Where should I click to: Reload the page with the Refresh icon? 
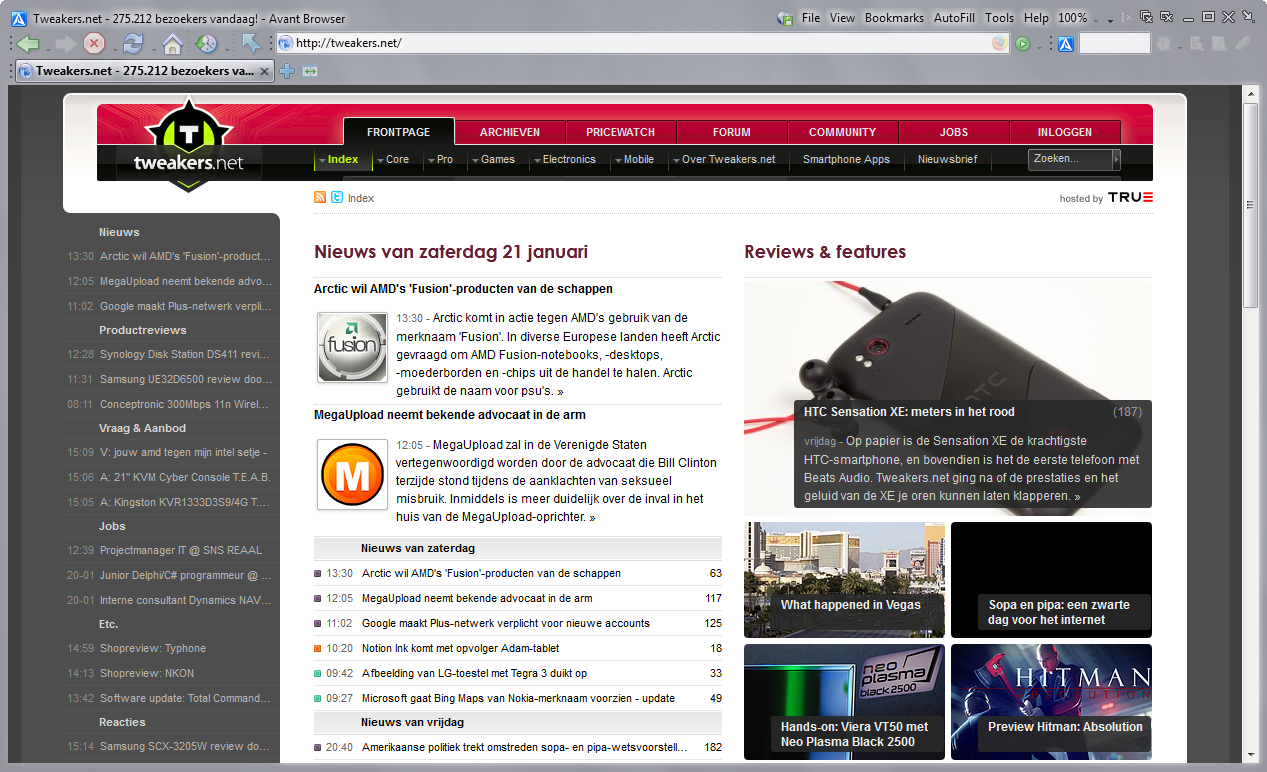click(x=133, y=43)
